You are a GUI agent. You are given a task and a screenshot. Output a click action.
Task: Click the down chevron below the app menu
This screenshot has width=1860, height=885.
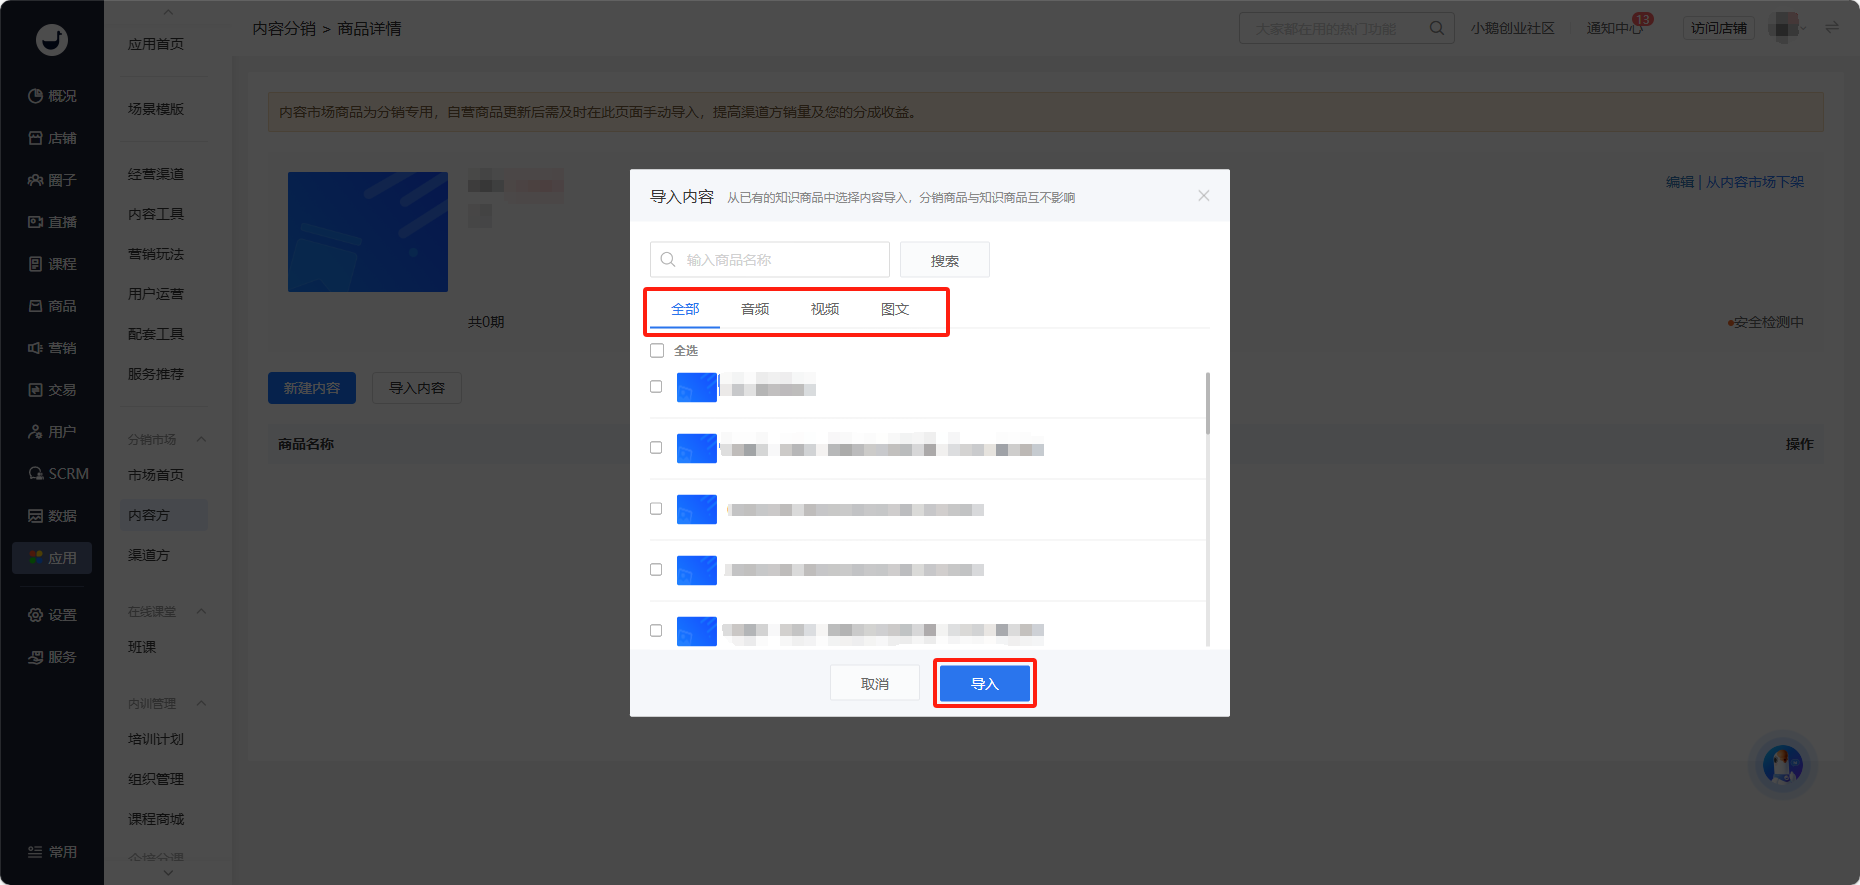click(x=168, y=873)
